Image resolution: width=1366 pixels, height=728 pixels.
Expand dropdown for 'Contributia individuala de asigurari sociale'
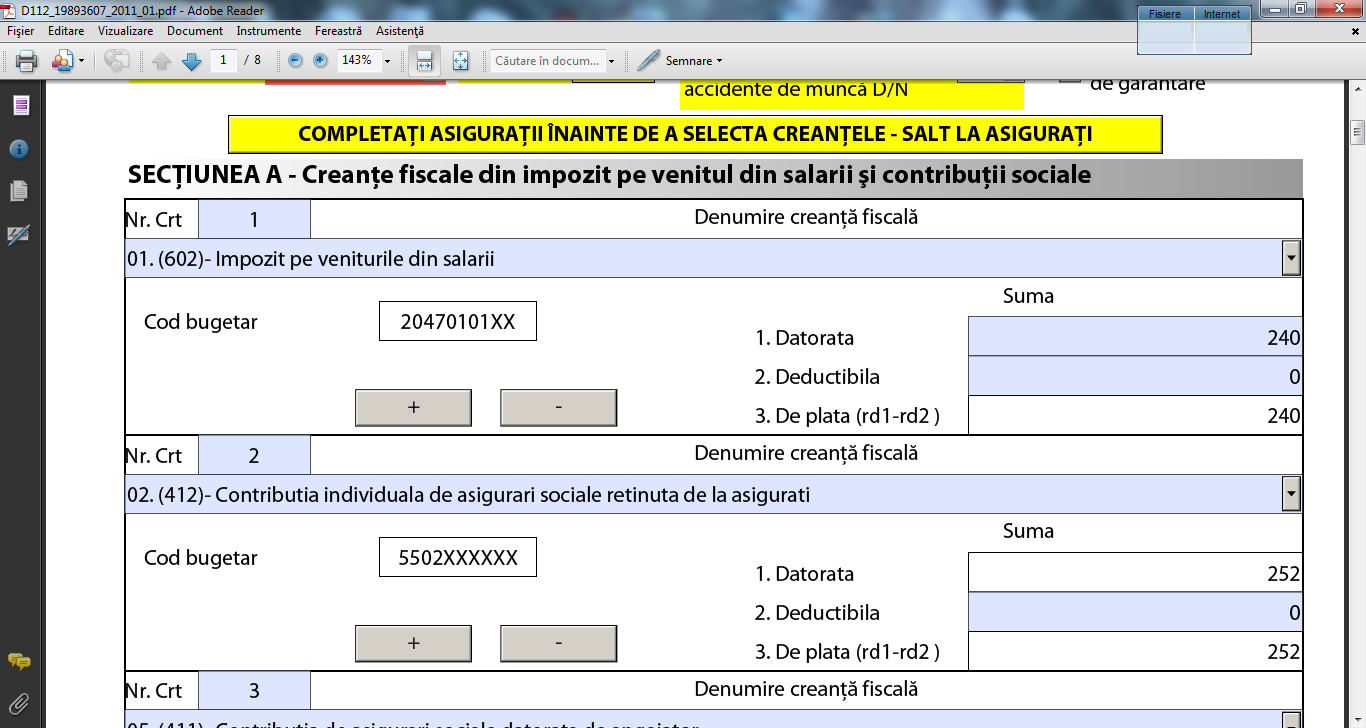tap(1291, 494)
